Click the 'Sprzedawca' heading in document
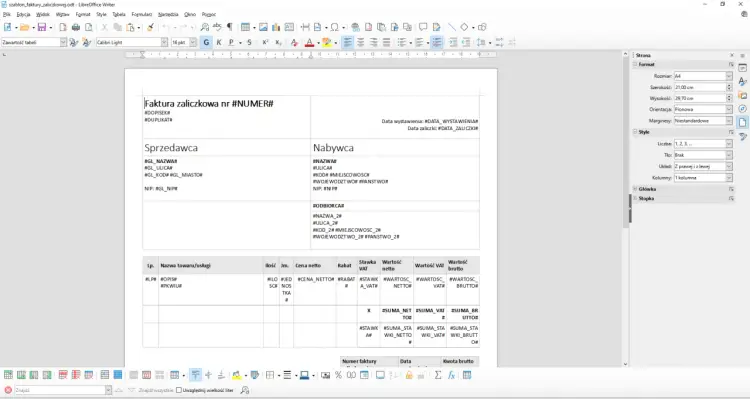This screenshot has height=399, width=750. click(171, 148)
